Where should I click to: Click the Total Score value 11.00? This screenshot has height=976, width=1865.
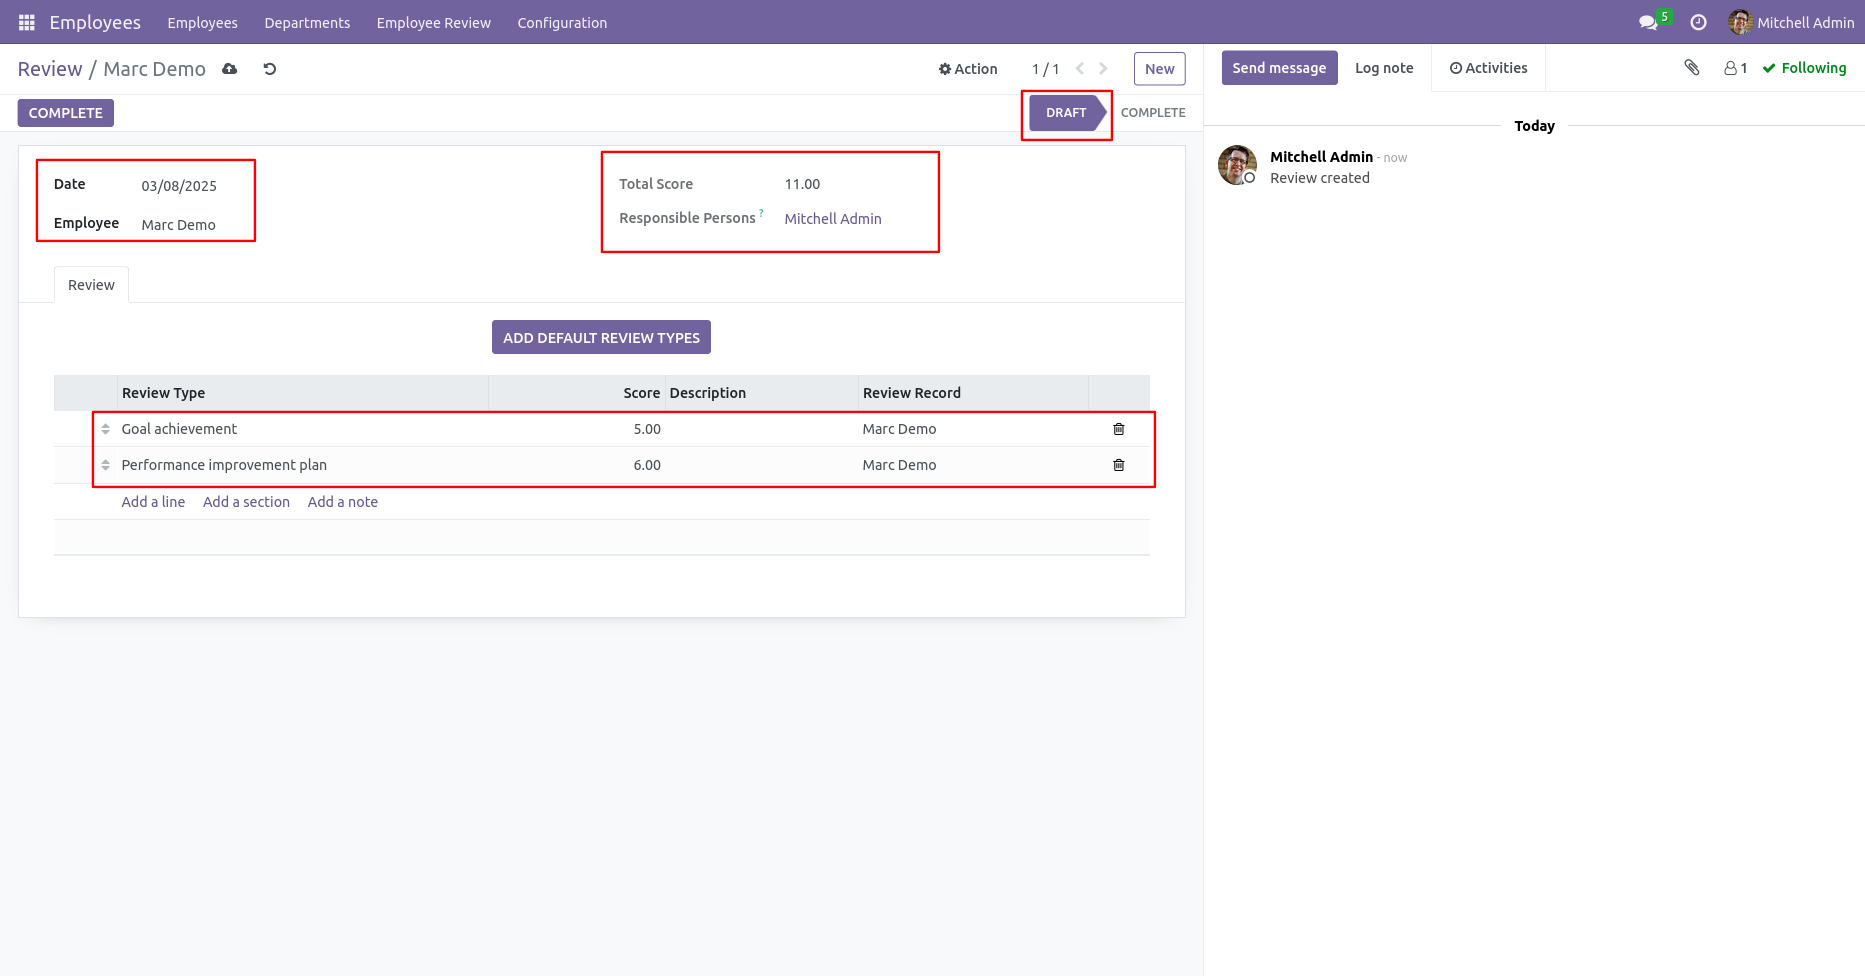pos(802,184)
